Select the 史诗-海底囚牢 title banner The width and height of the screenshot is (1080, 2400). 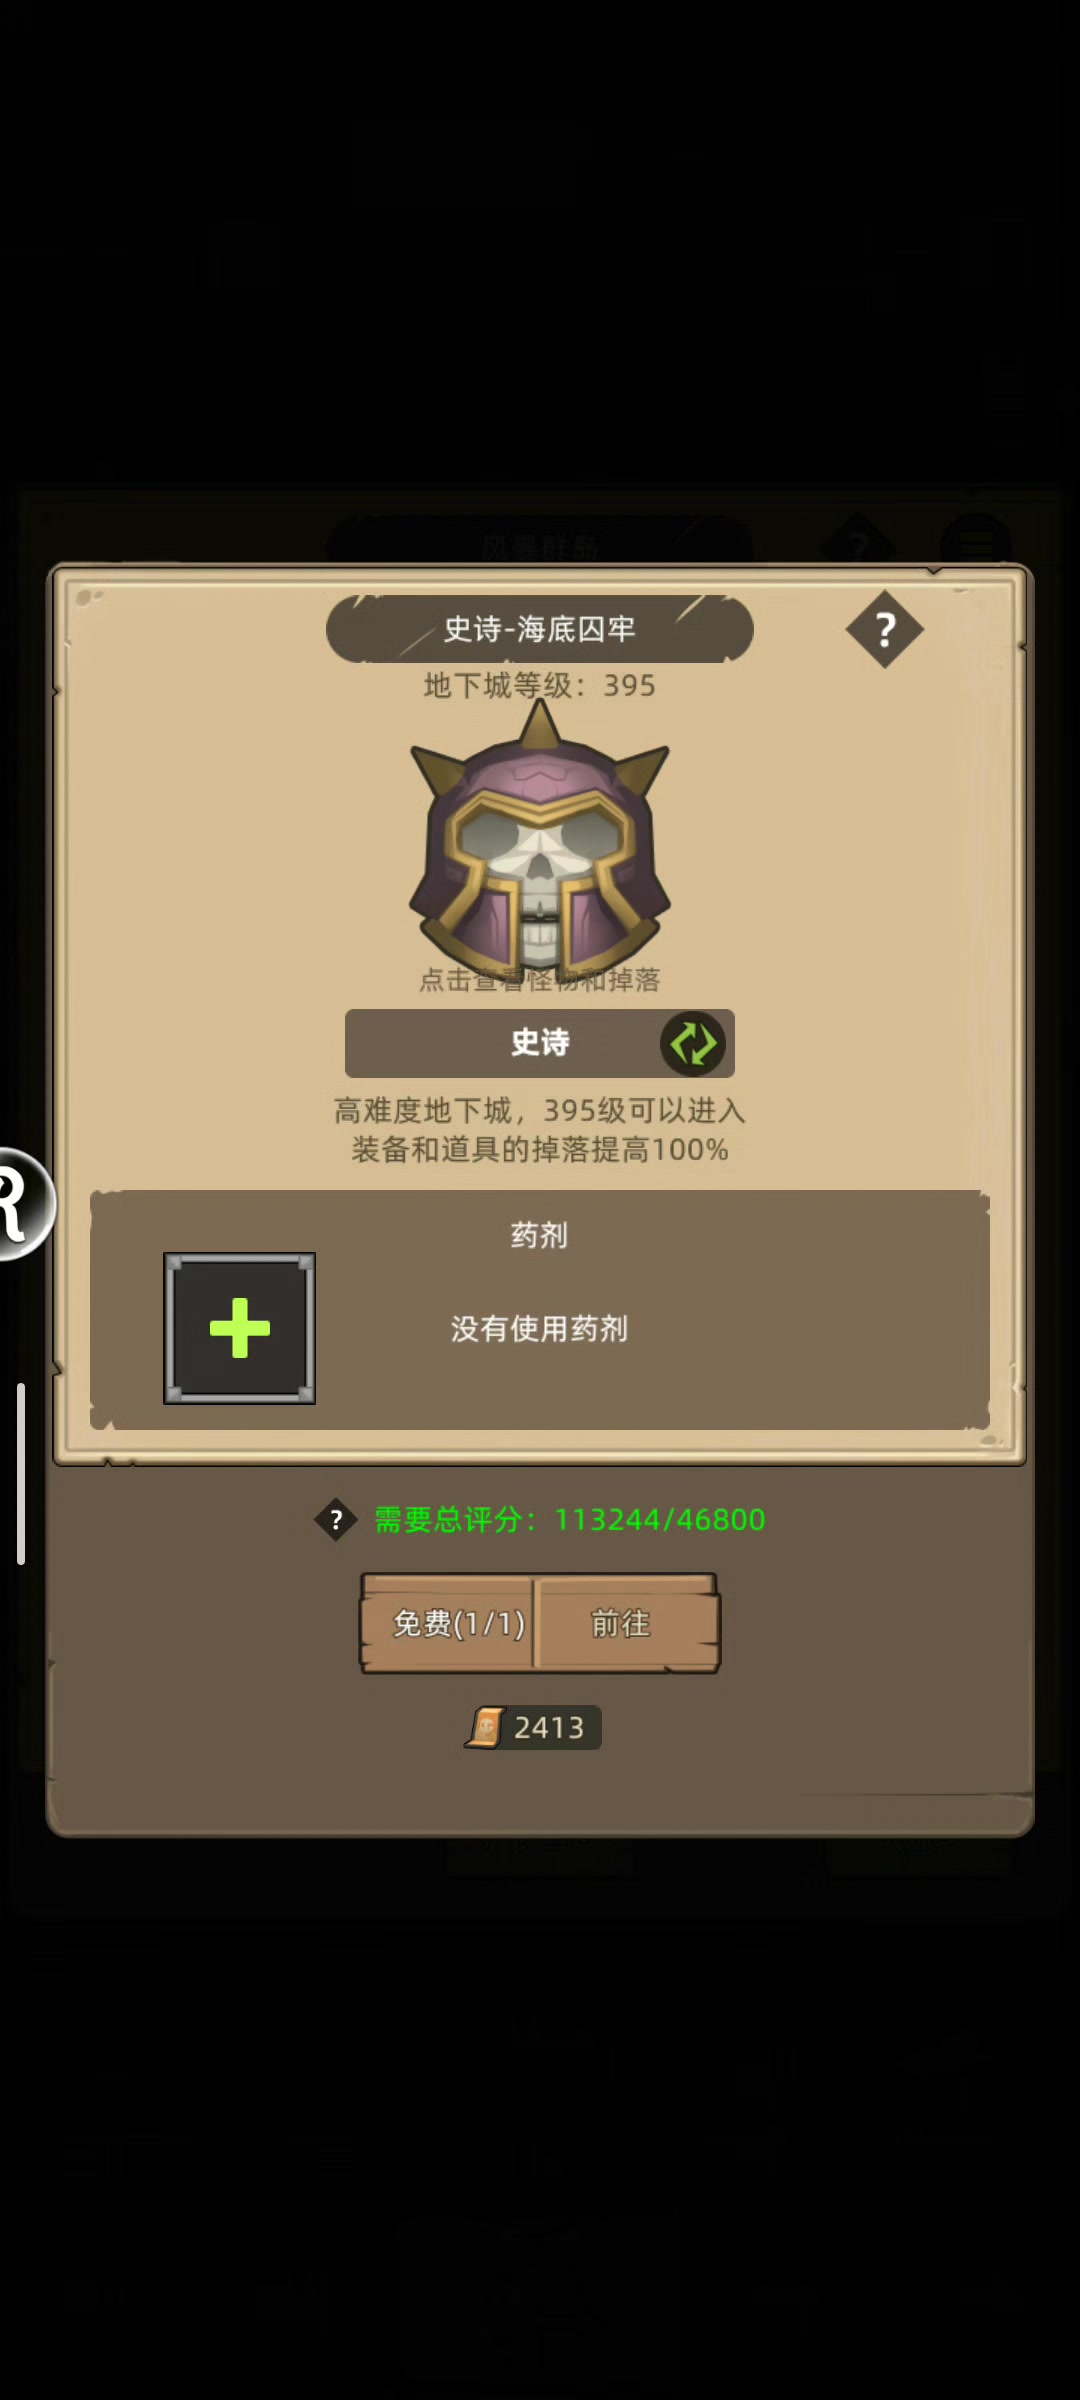coord(540,629)
